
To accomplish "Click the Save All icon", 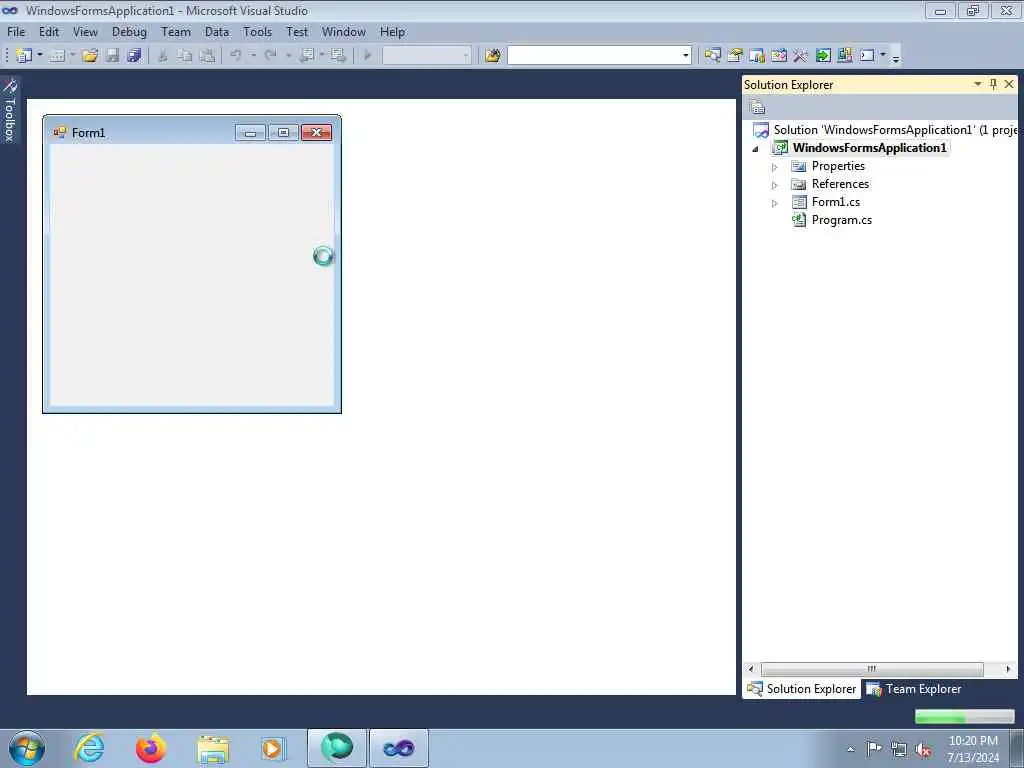I will pyautogui.click(x=135, y=56).
